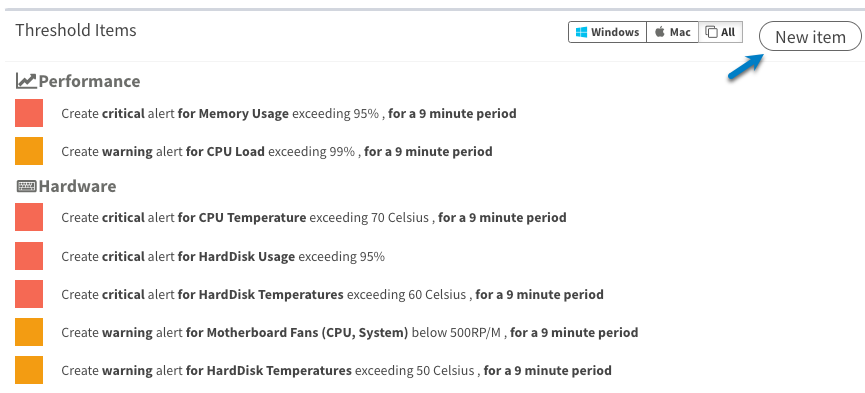Click the Windows logo filter icon
This screenshot has height=393, width=865.
click(581, 32)
